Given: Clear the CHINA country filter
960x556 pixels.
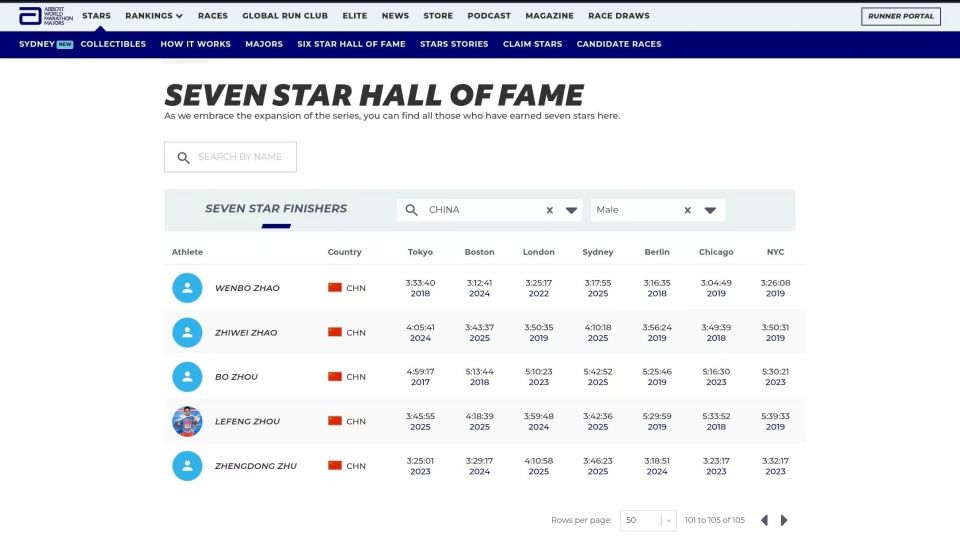Looking at the screenshot, I should [550, 210].
